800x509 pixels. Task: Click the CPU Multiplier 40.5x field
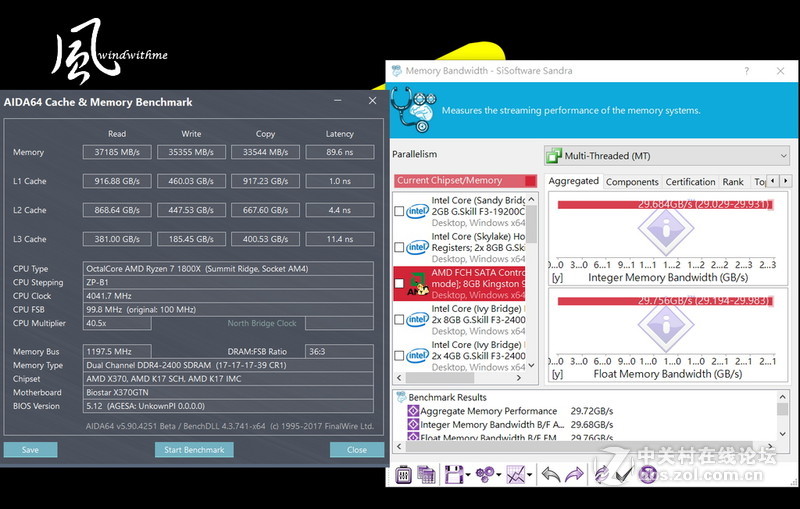coord(117,323)
